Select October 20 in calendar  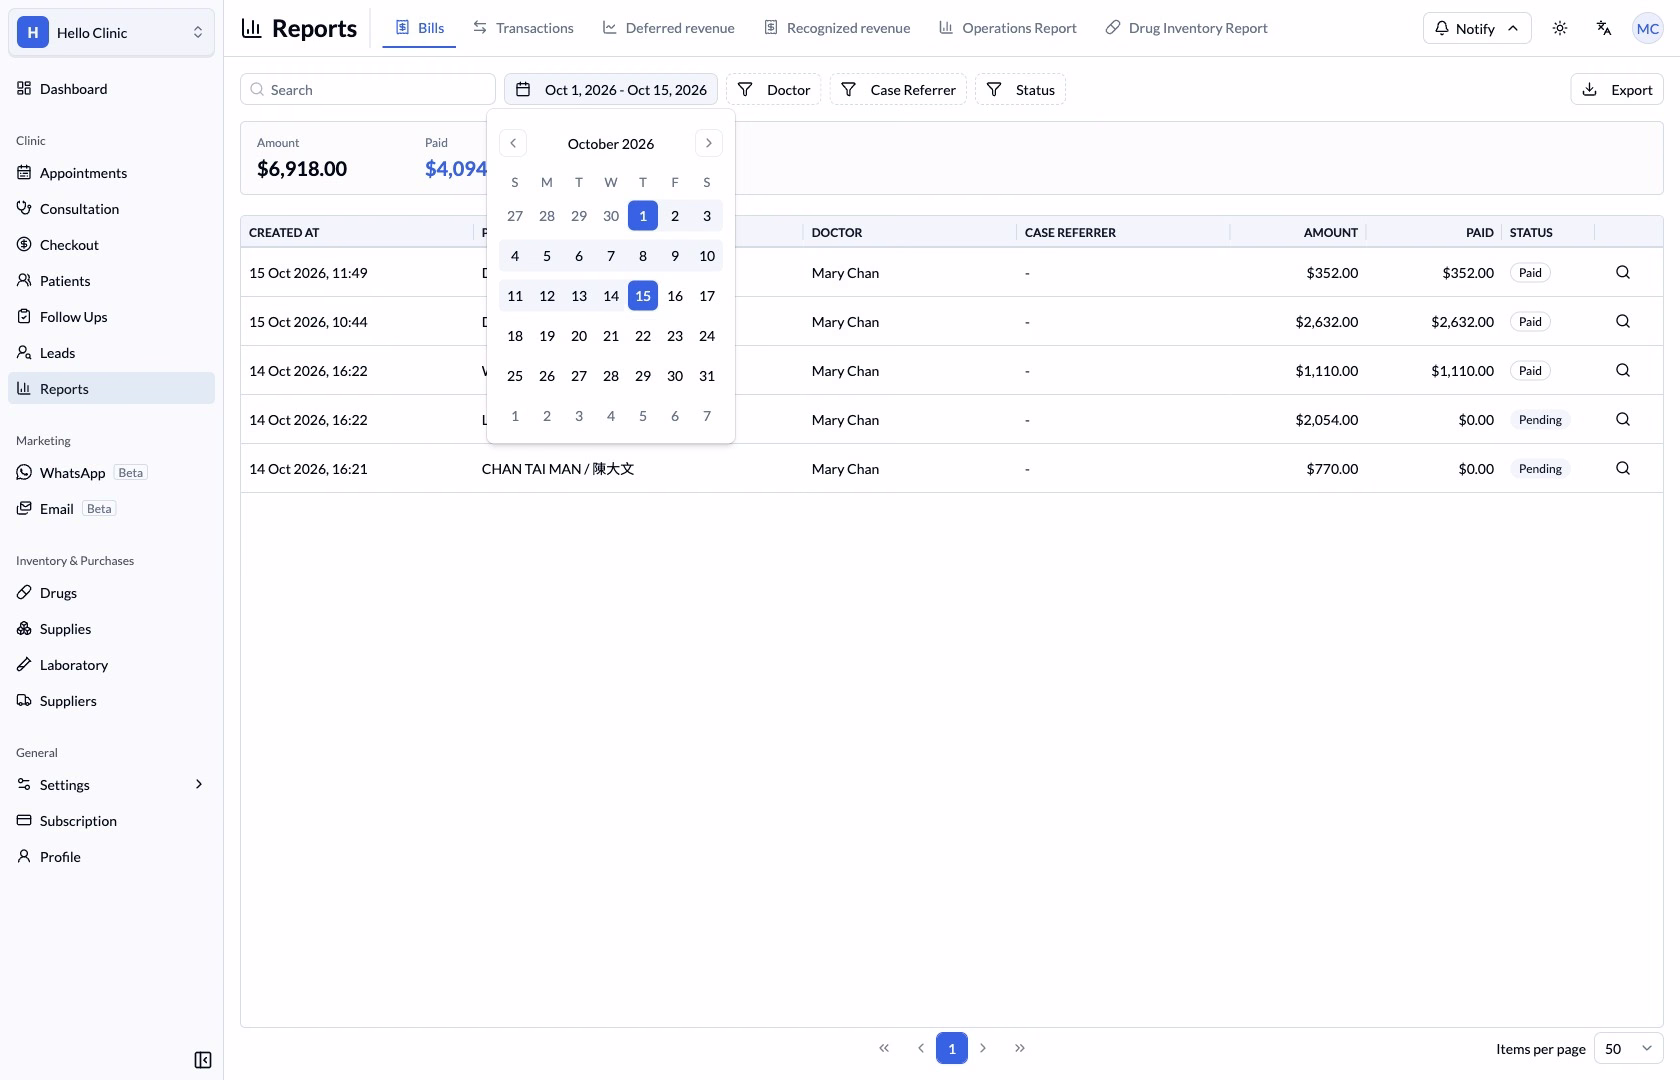(579, 336)
